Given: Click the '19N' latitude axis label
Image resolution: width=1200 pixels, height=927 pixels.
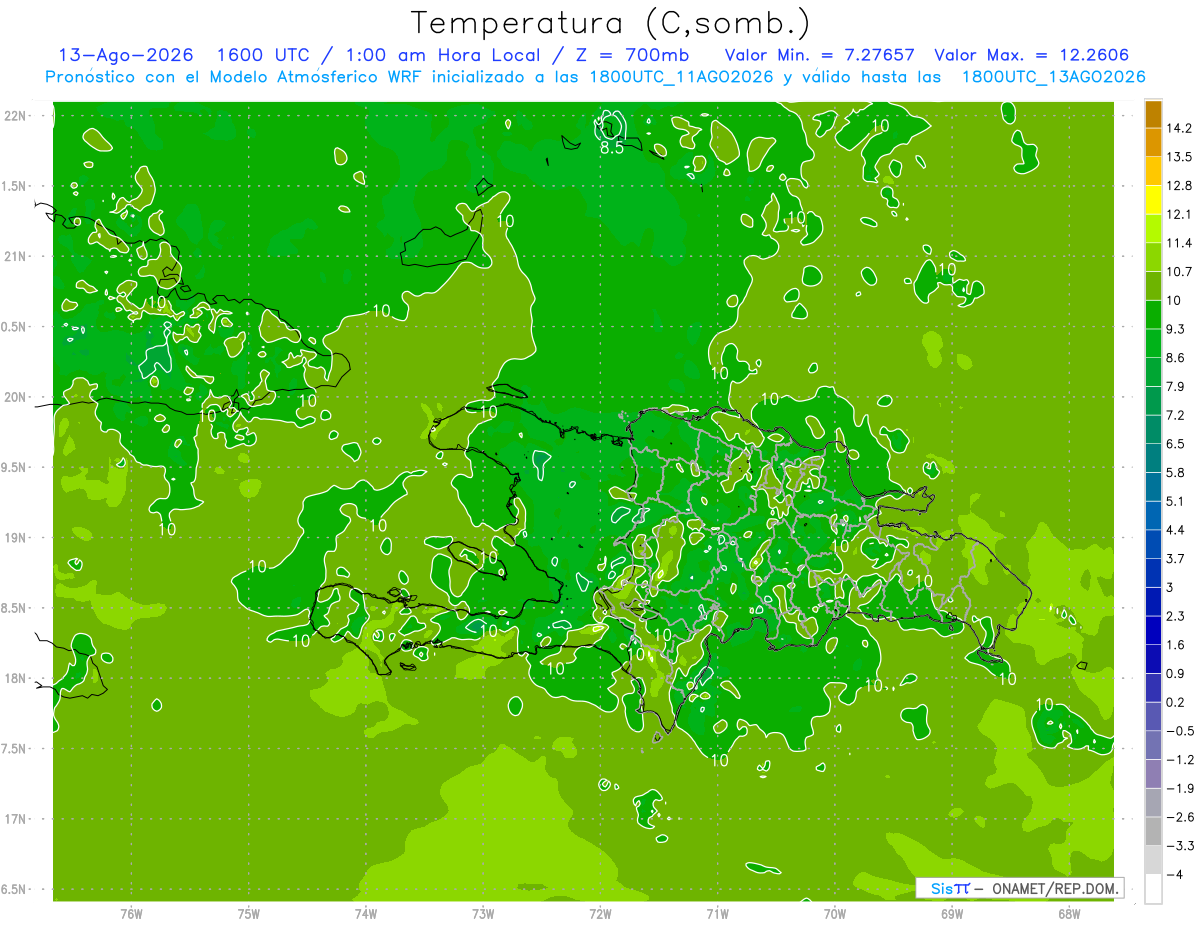Looking at the screenshot, I should click(17, 537).
